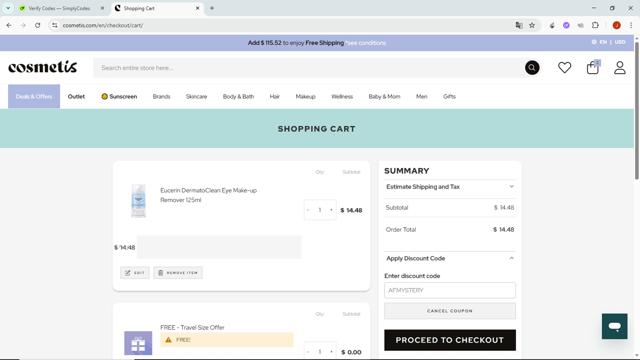The image size is (640, 360).
Task: Open the account user icon
Action: click(x=620, y=68)
